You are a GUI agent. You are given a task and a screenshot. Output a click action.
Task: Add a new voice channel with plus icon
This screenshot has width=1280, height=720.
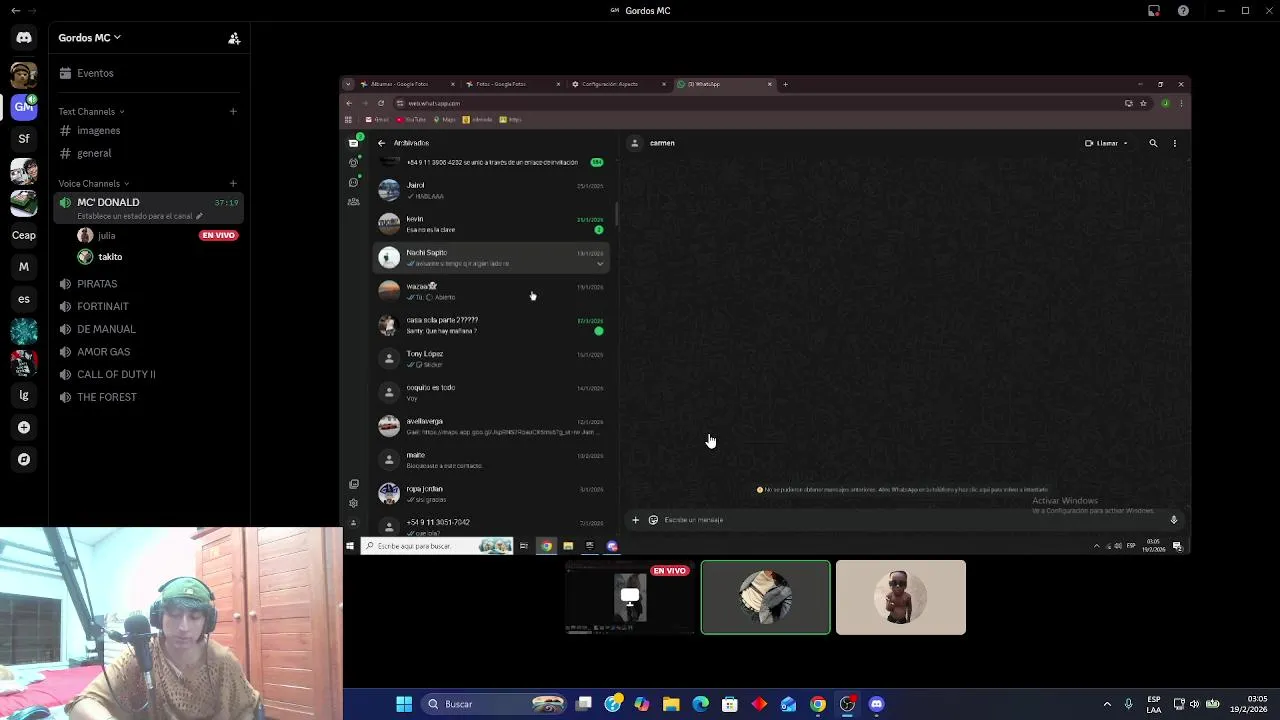pos(233,183)
